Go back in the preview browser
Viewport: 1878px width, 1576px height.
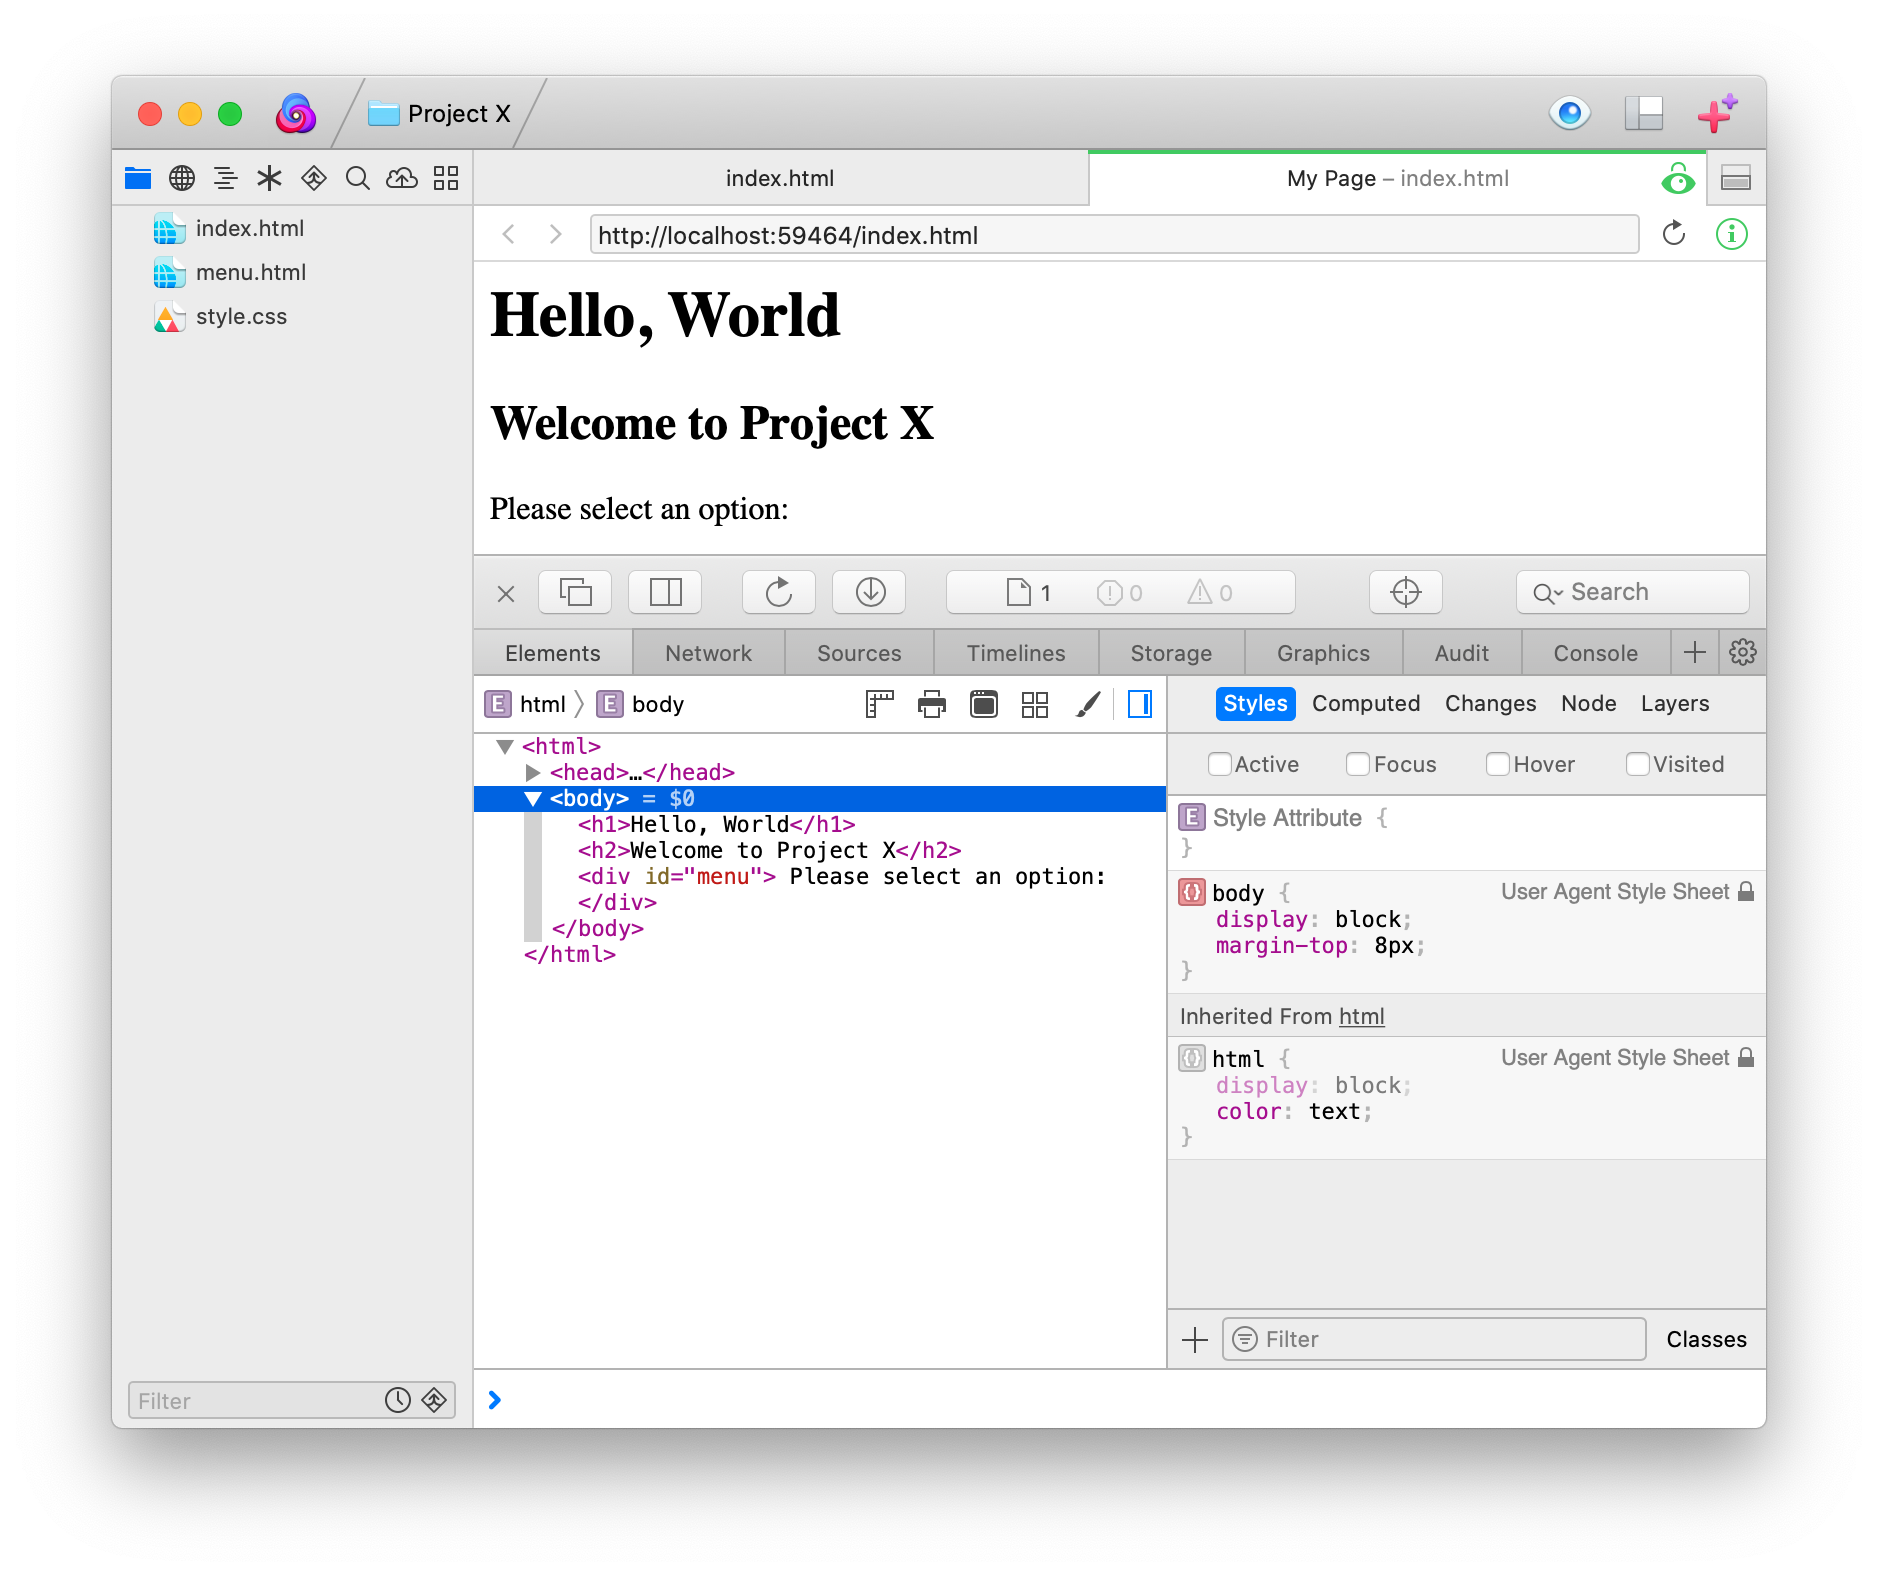point(508,235)
